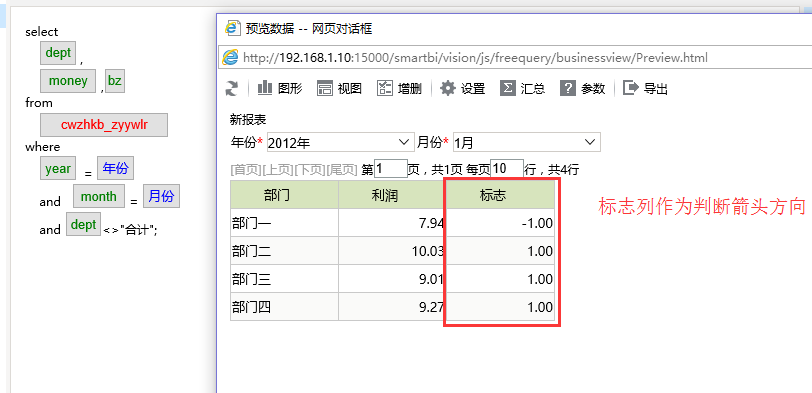The image size is (812, 393).
Task: Click the 首页 first page link
Action: 246,169
